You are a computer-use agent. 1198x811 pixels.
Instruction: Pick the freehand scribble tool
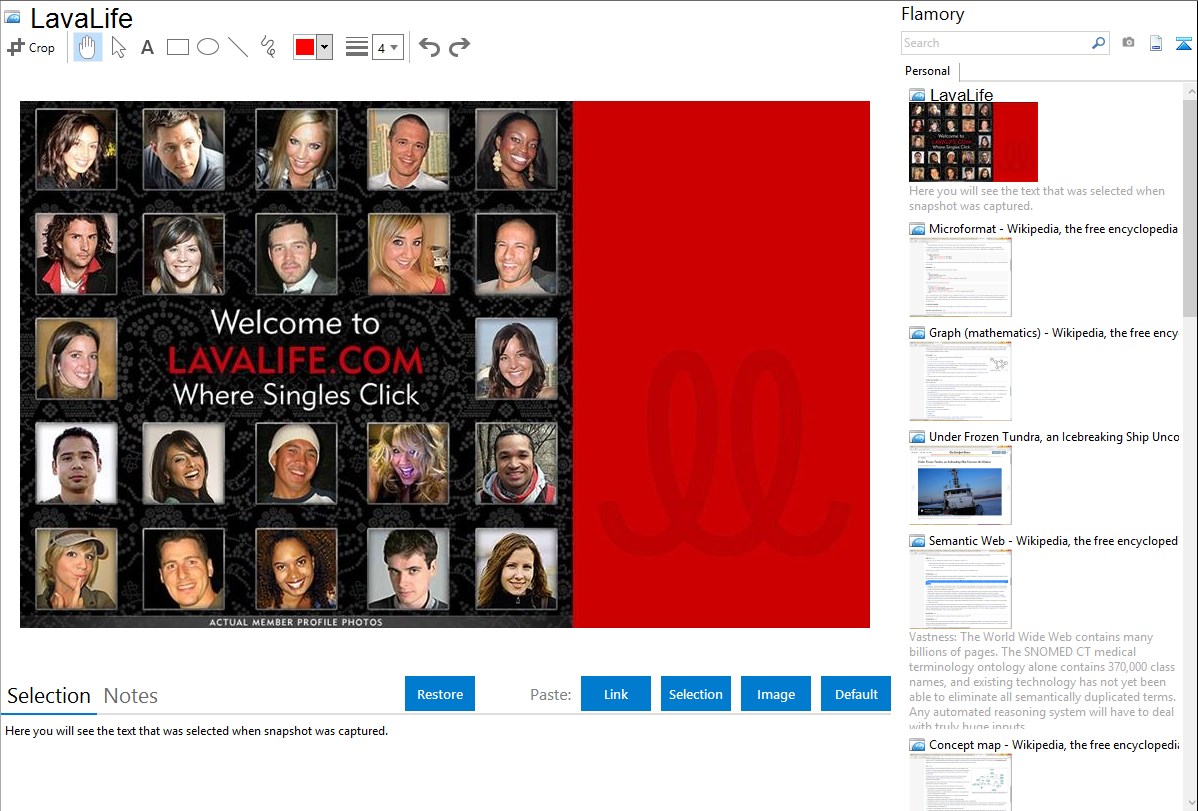[x=268, y=47]
